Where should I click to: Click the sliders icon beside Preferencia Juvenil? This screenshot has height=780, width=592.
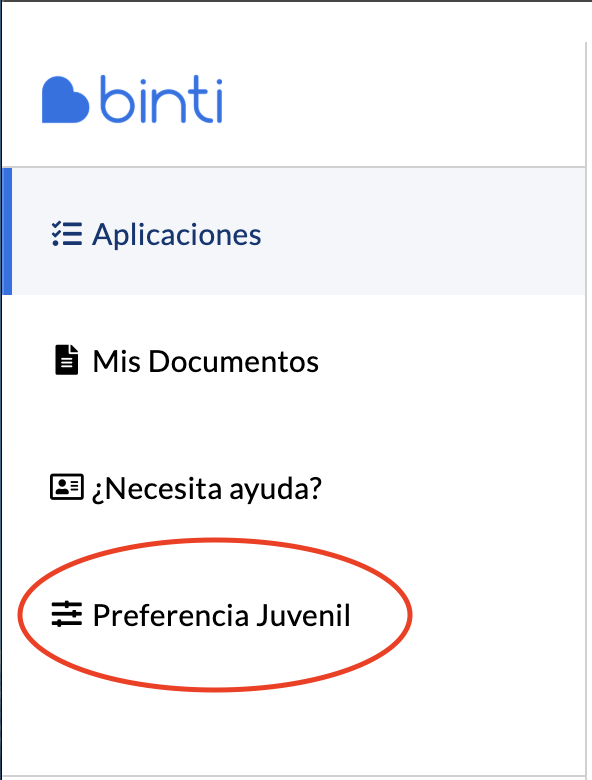click(x=67, y=614)
